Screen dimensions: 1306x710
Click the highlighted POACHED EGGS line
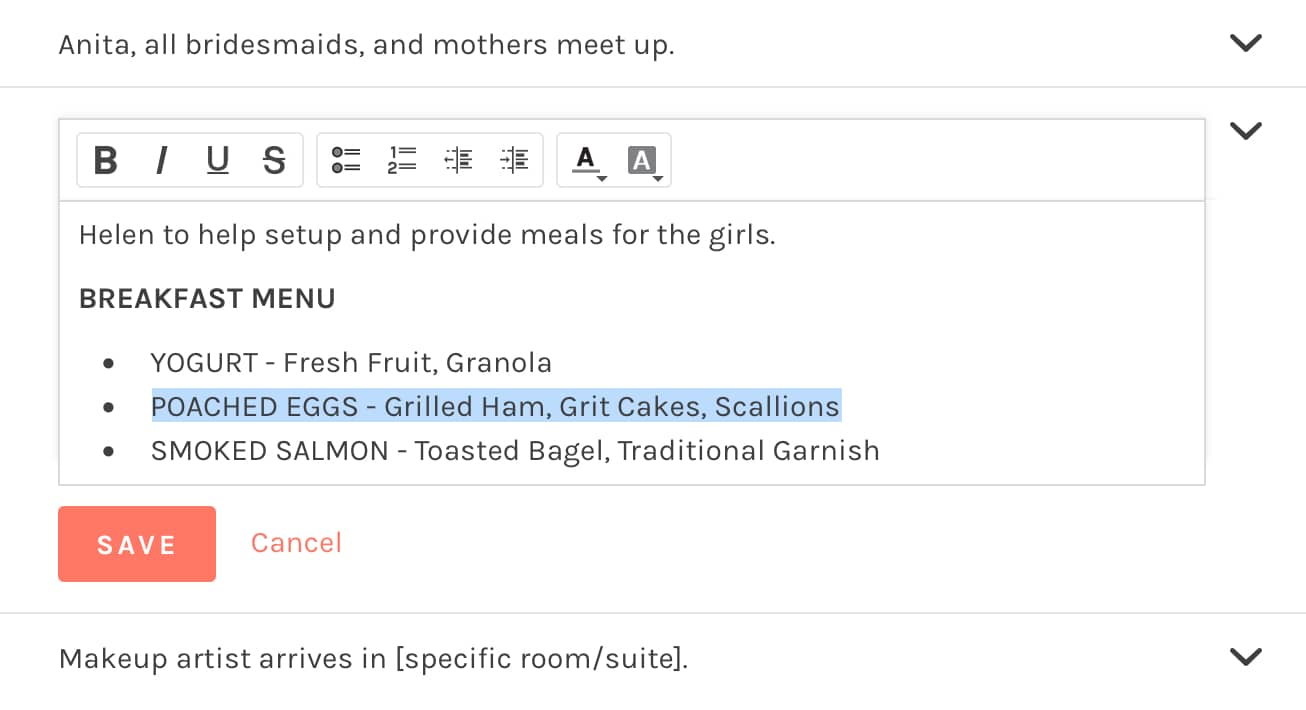point(495,407)
